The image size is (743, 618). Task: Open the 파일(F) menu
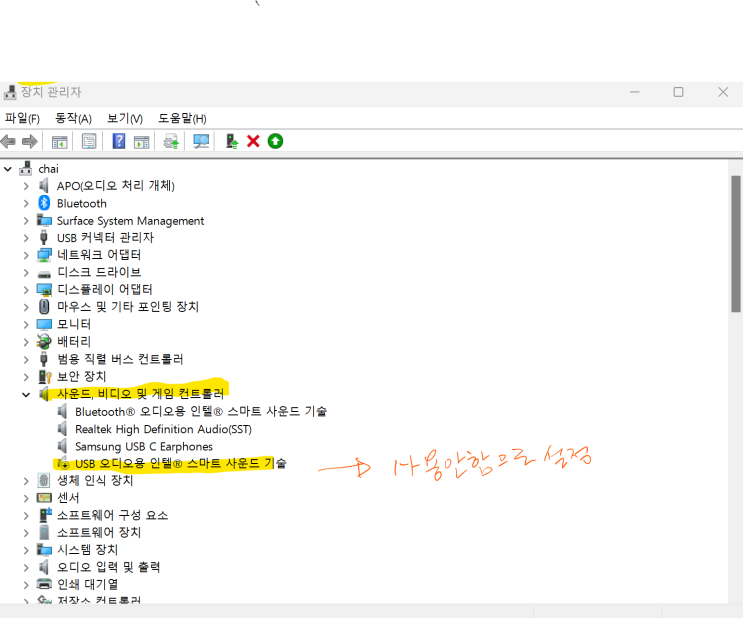[x=22, y=118]
